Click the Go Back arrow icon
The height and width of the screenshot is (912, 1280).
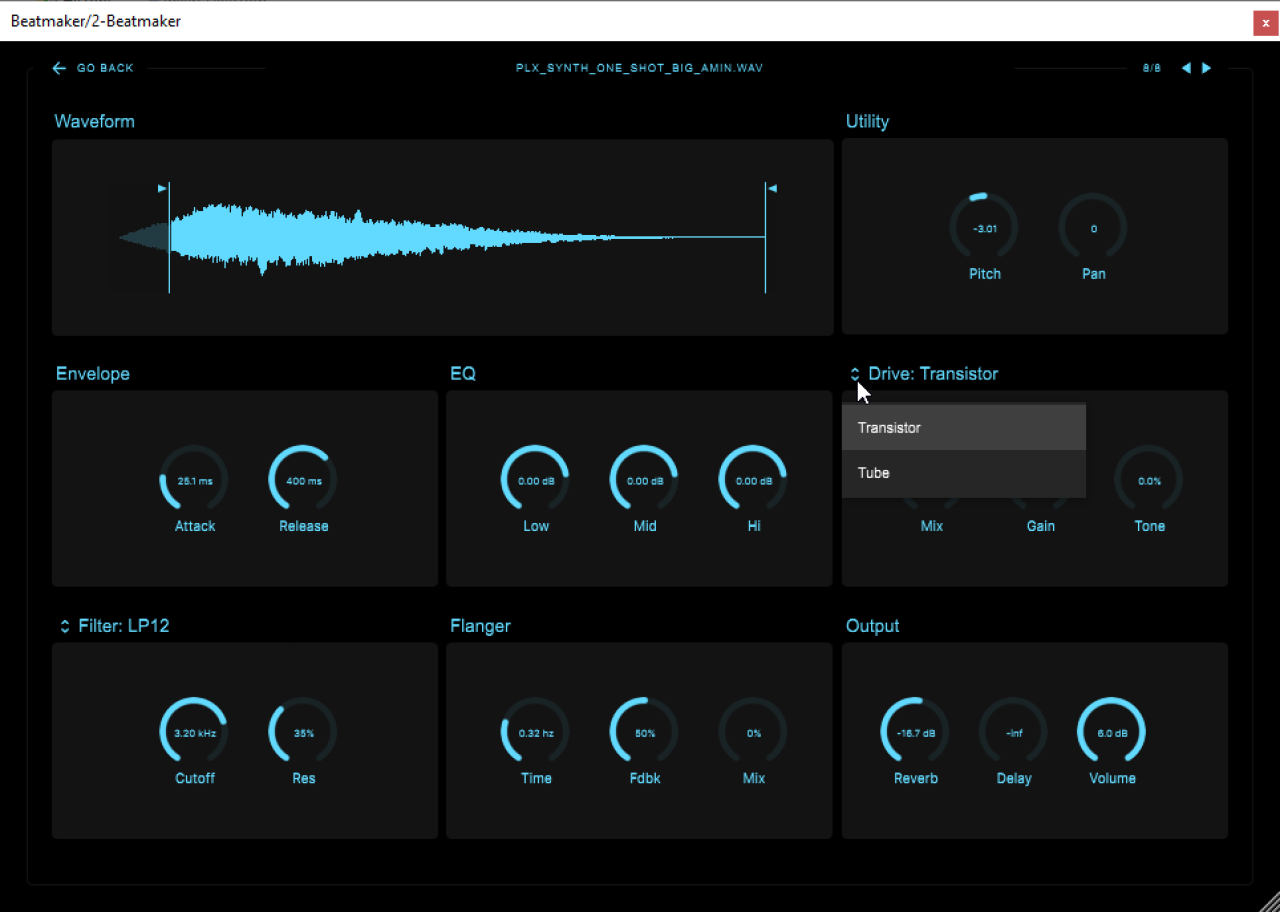pos(59,68)
